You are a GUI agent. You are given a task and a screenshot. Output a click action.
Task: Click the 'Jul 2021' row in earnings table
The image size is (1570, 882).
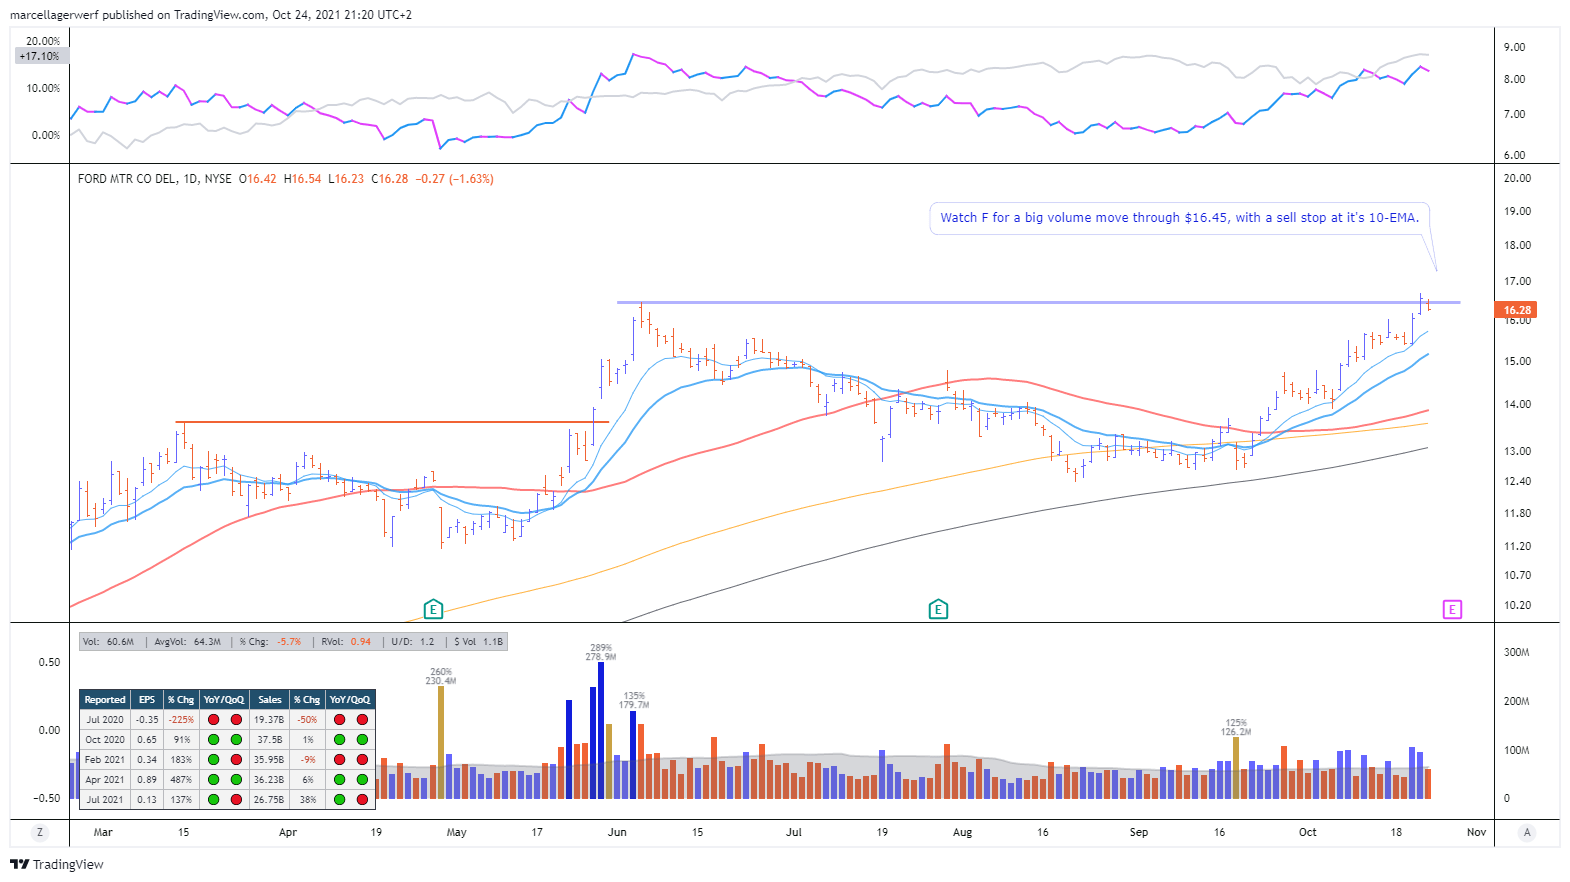(x=227, y=800)
